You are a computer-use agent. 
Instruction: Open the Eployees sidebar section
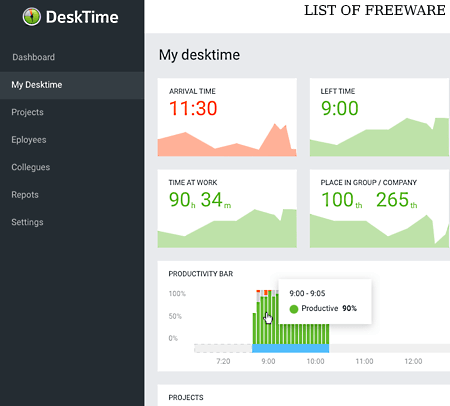click(29, 140)
